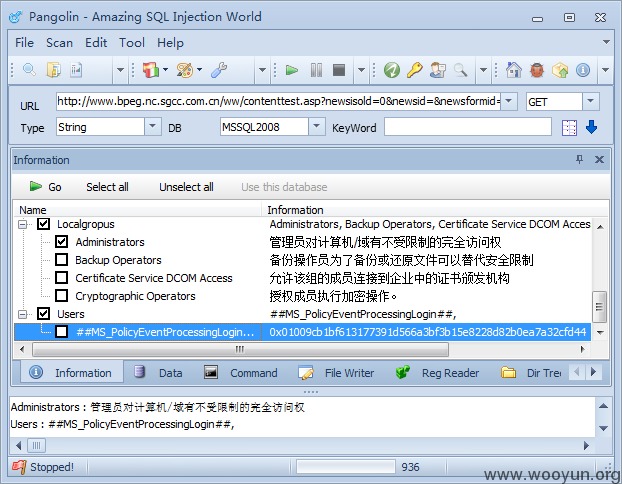The height and width of the screenshot is (484, 622).
Task: Expand dropdown arrow after report icon
Action: tap(120, 70)
